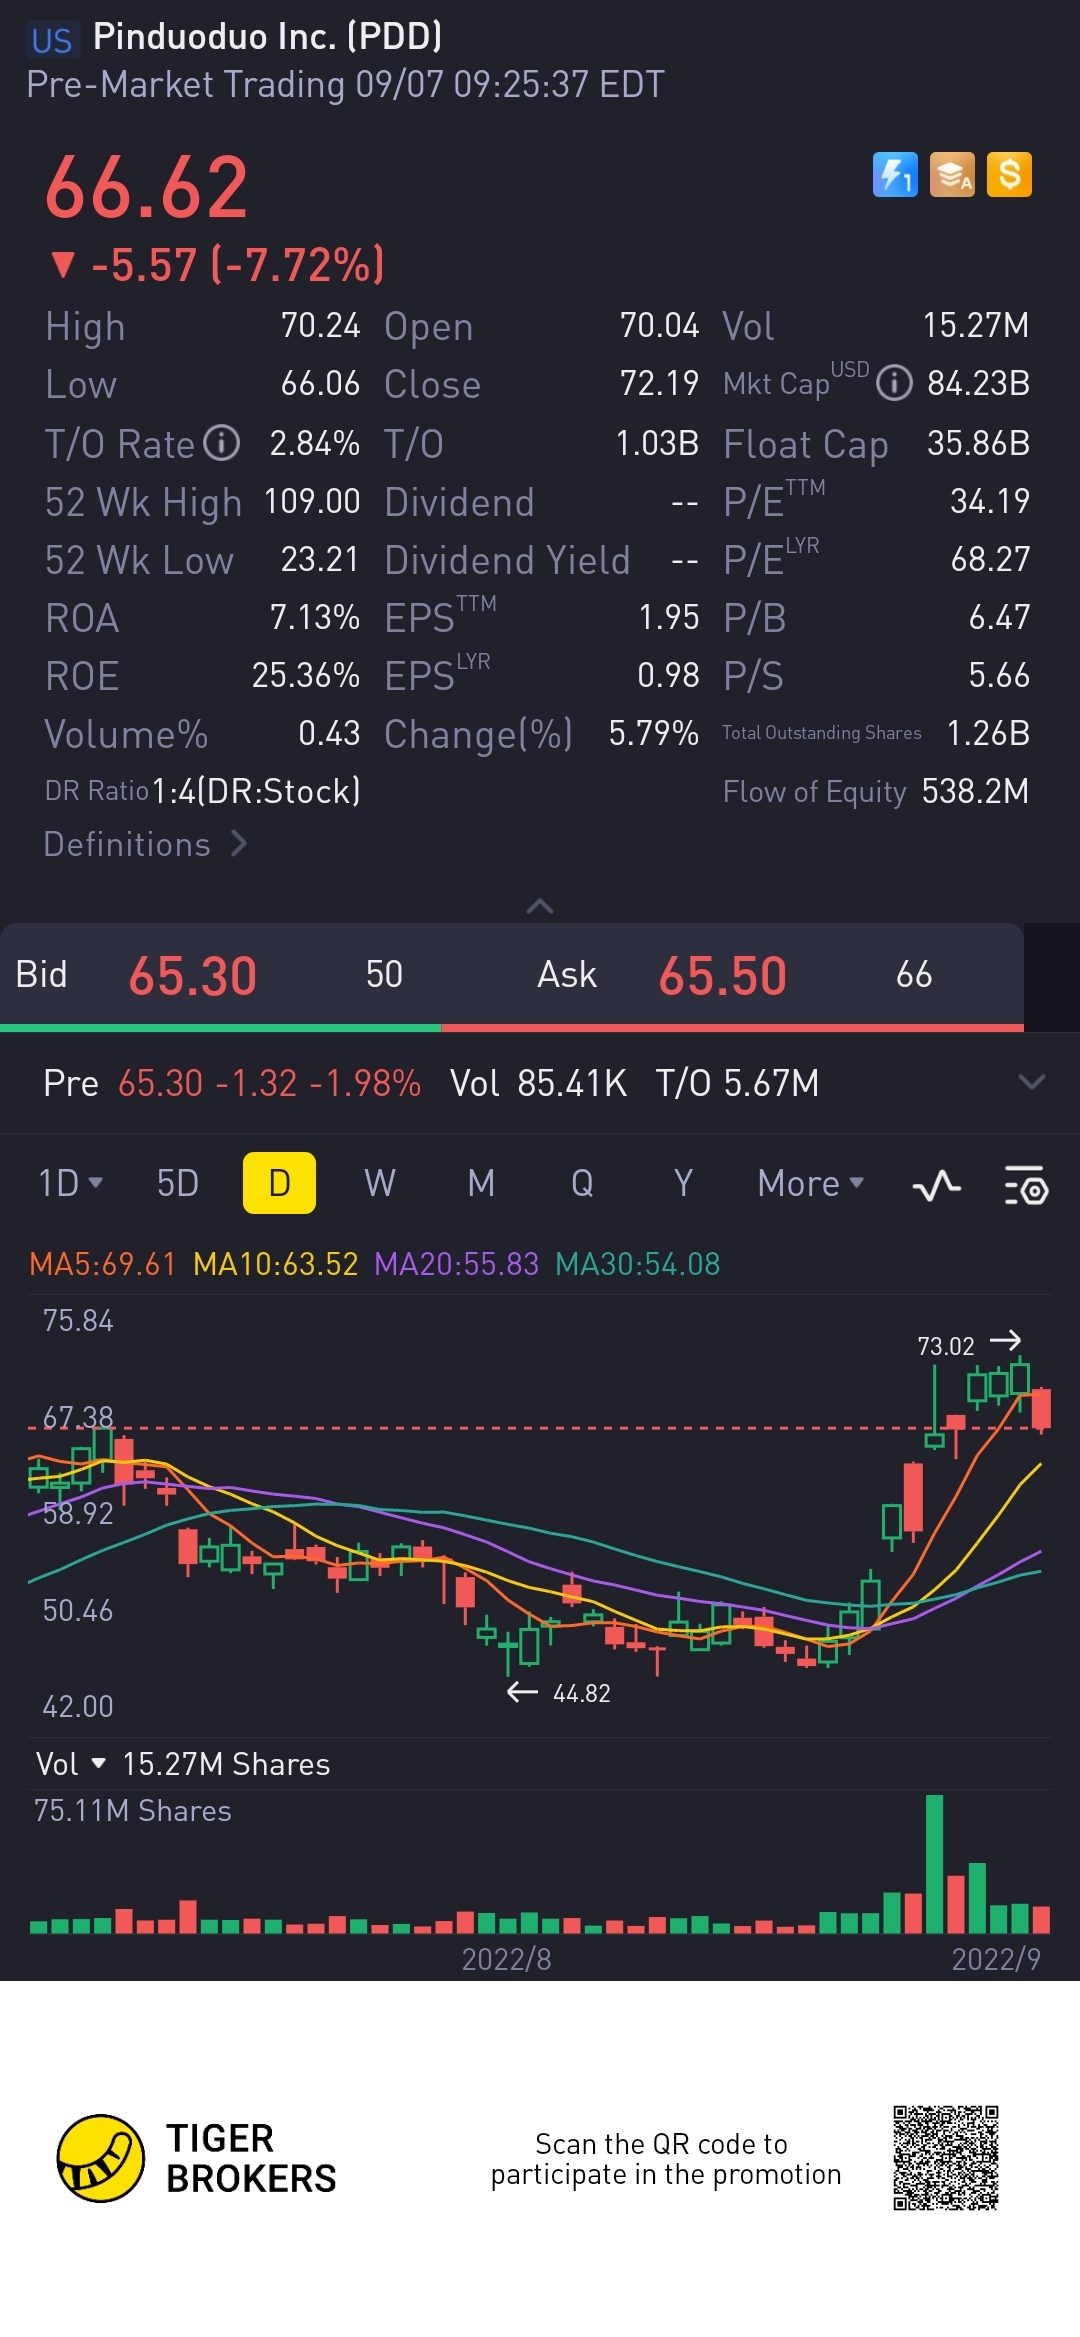Tap the 52 Wk Low value 23.21
Screen dimensions: 1080x2337
320,559
